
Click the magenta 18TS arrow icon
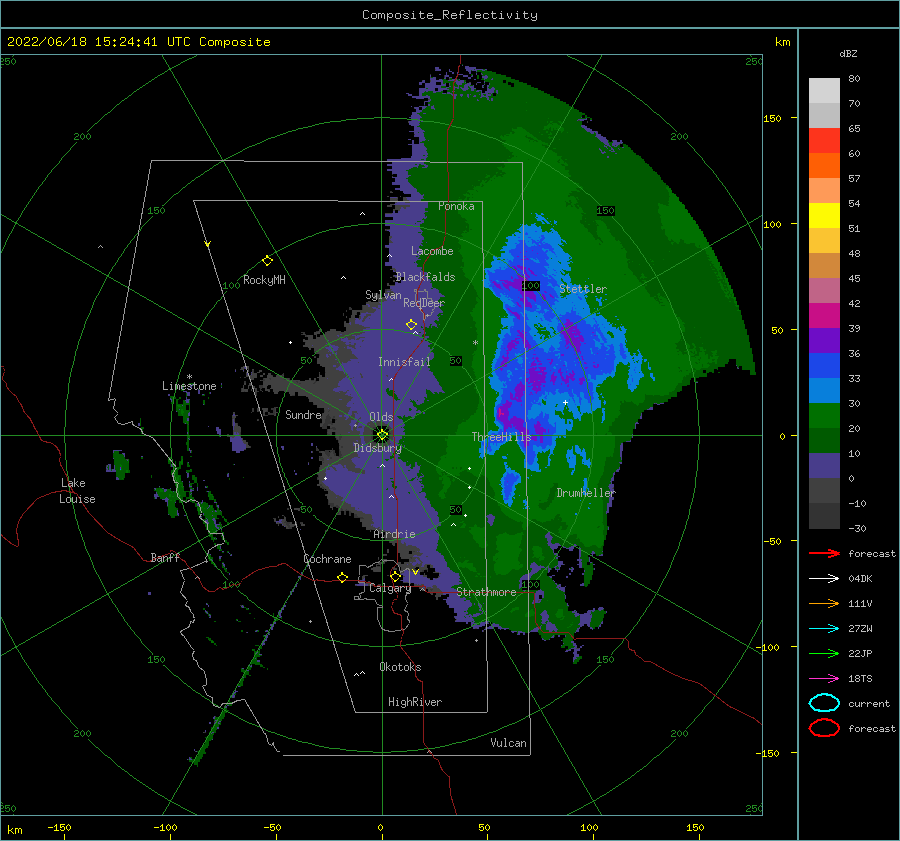point(824,679)
